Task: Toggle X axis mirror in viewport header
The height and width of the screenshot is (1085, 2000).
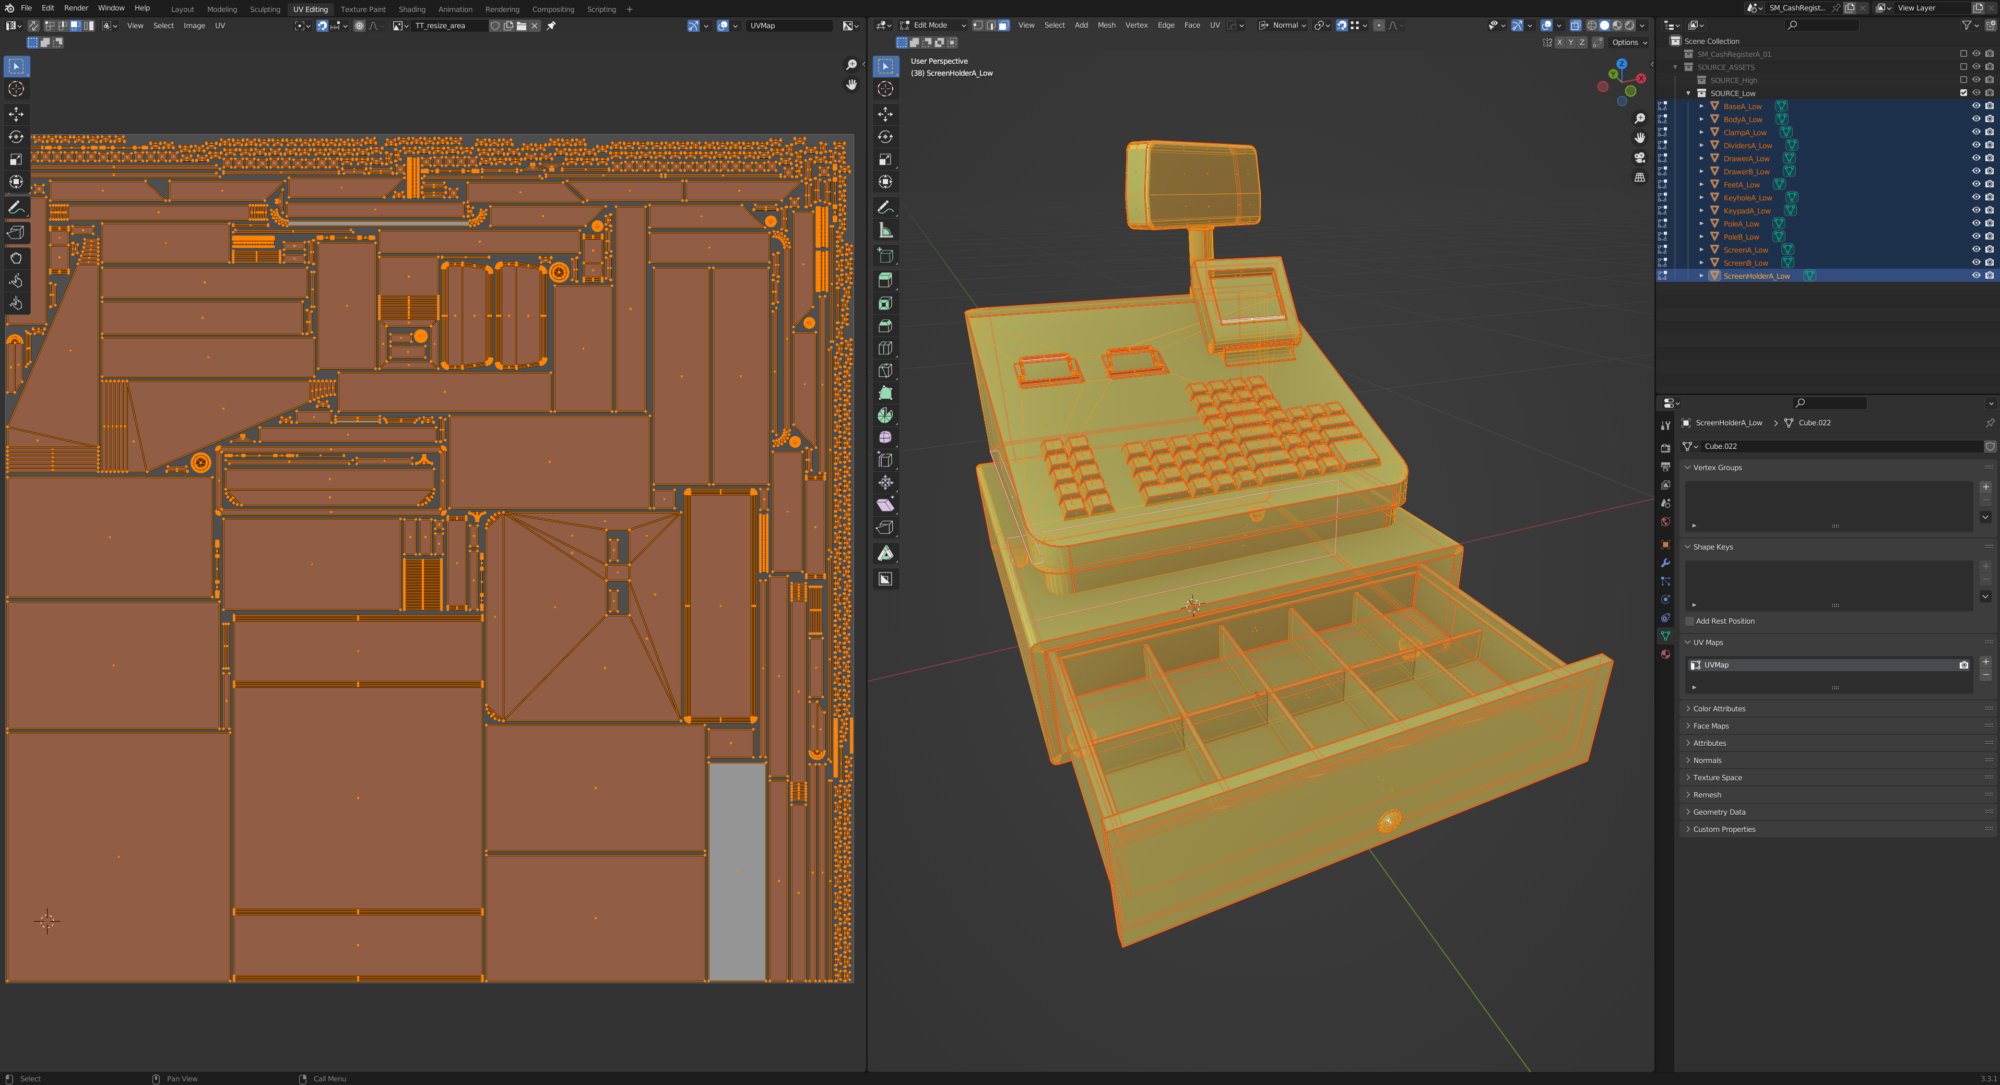Action: [1559, 42]
